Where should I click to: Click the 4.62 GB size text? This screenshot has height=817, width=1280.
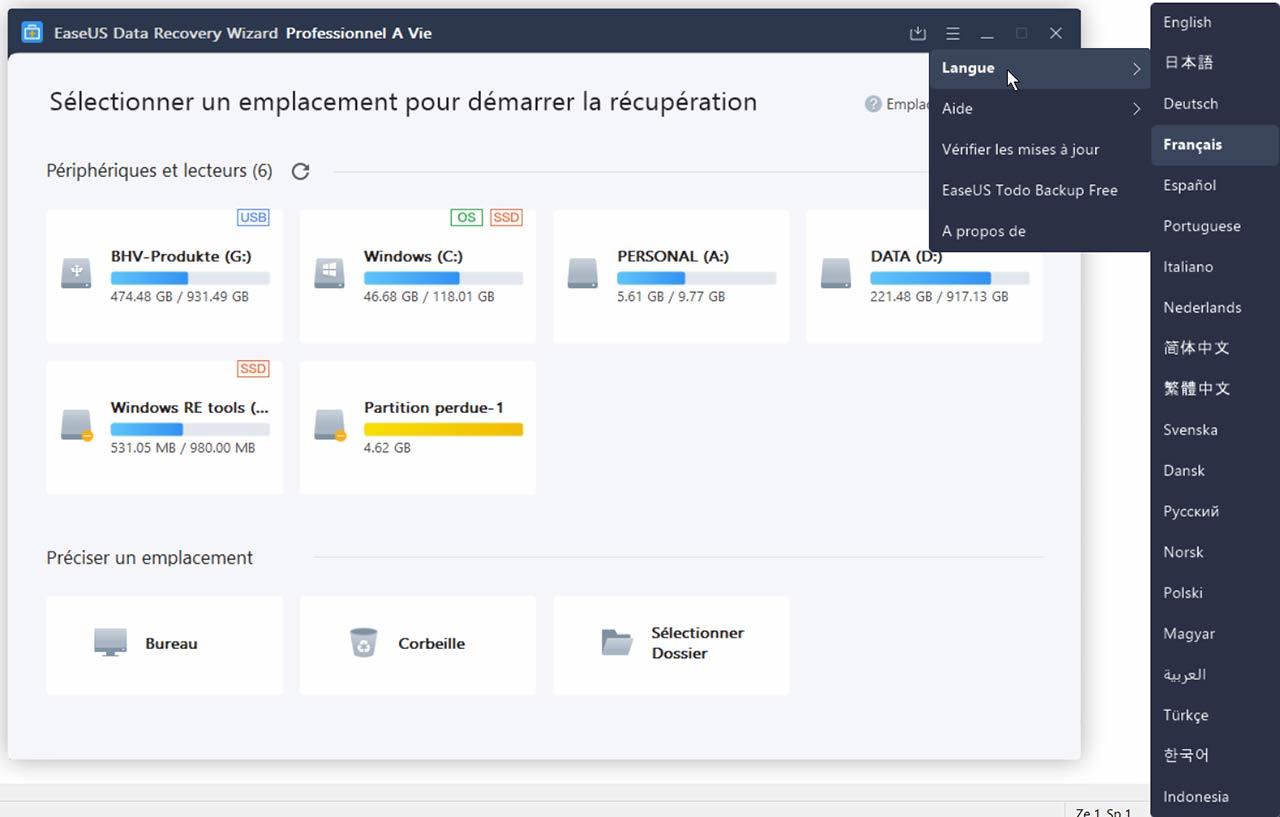(387, 448)
